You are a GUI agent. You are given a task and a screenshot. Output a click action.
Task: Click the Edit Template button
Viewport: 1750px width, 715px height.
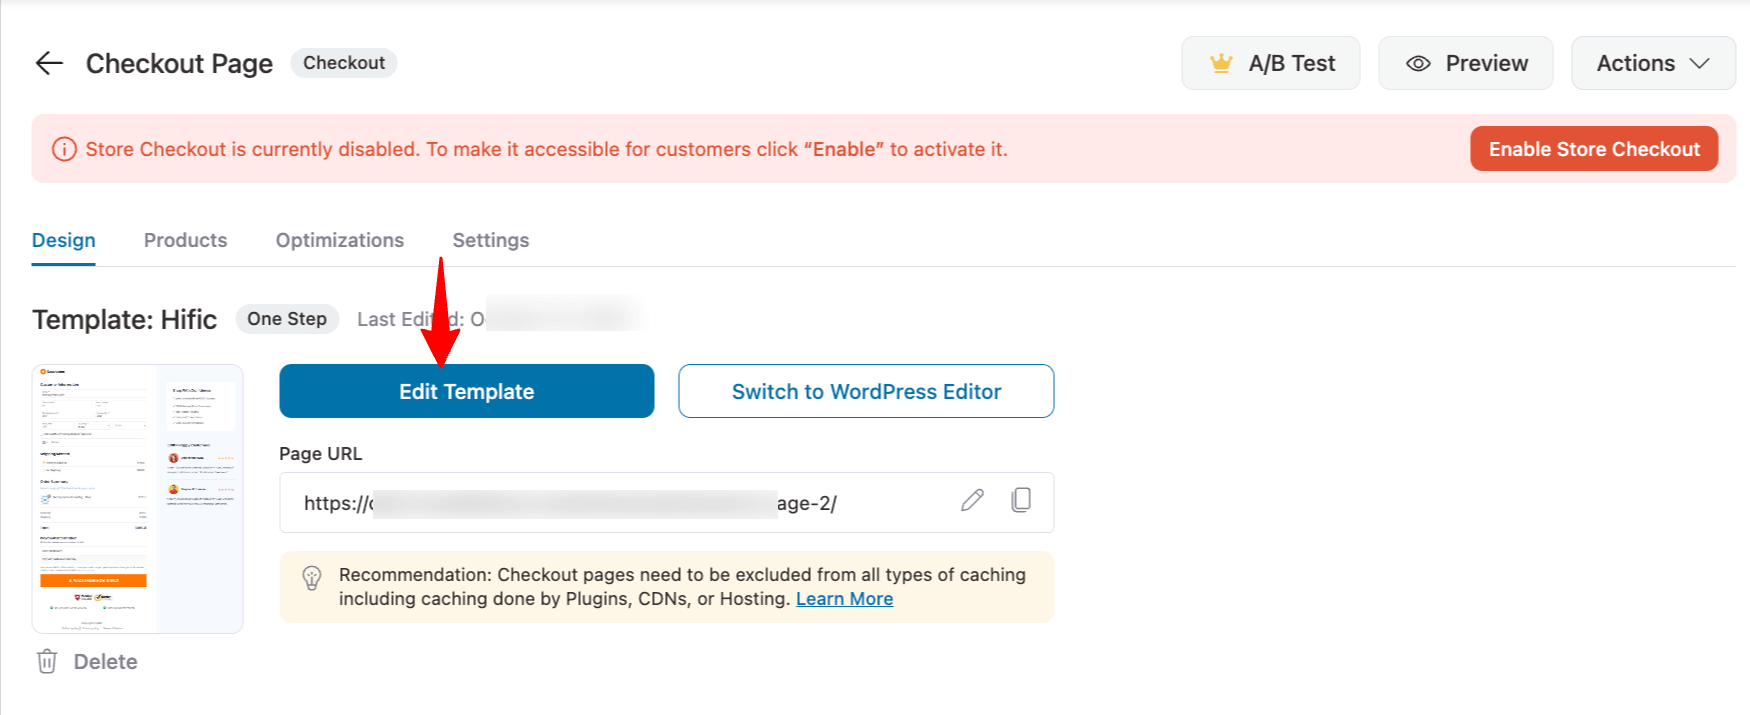[466, 391]
